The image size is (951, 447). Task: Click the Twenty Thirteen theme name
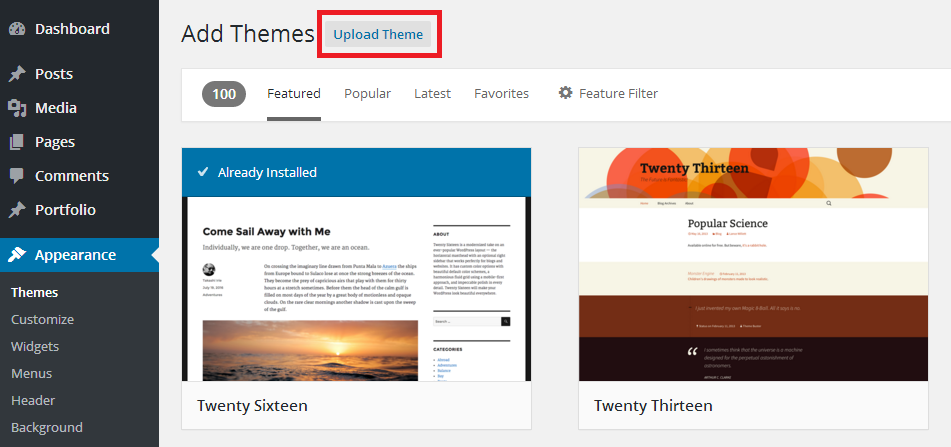653,405
